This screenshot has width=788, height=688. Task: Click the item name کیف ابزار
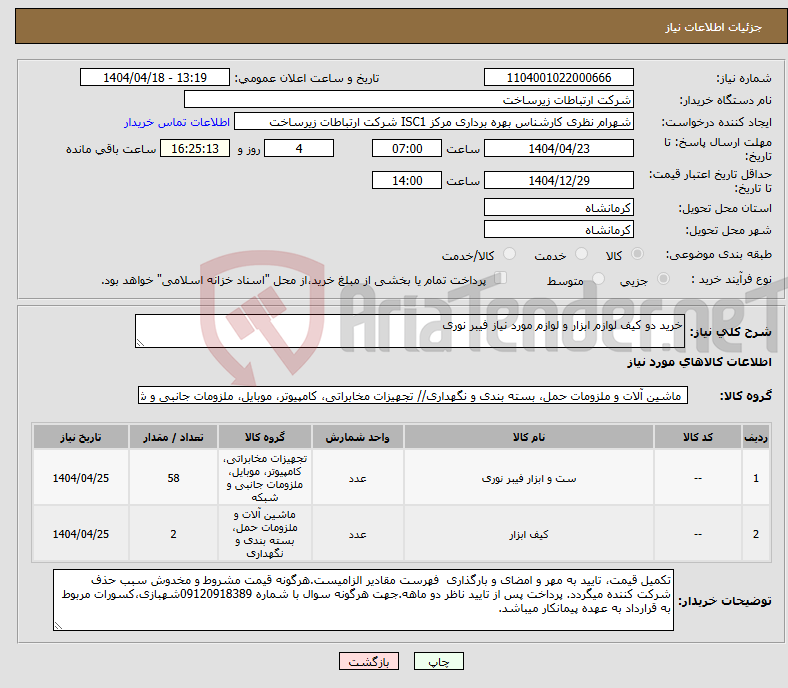529,534
